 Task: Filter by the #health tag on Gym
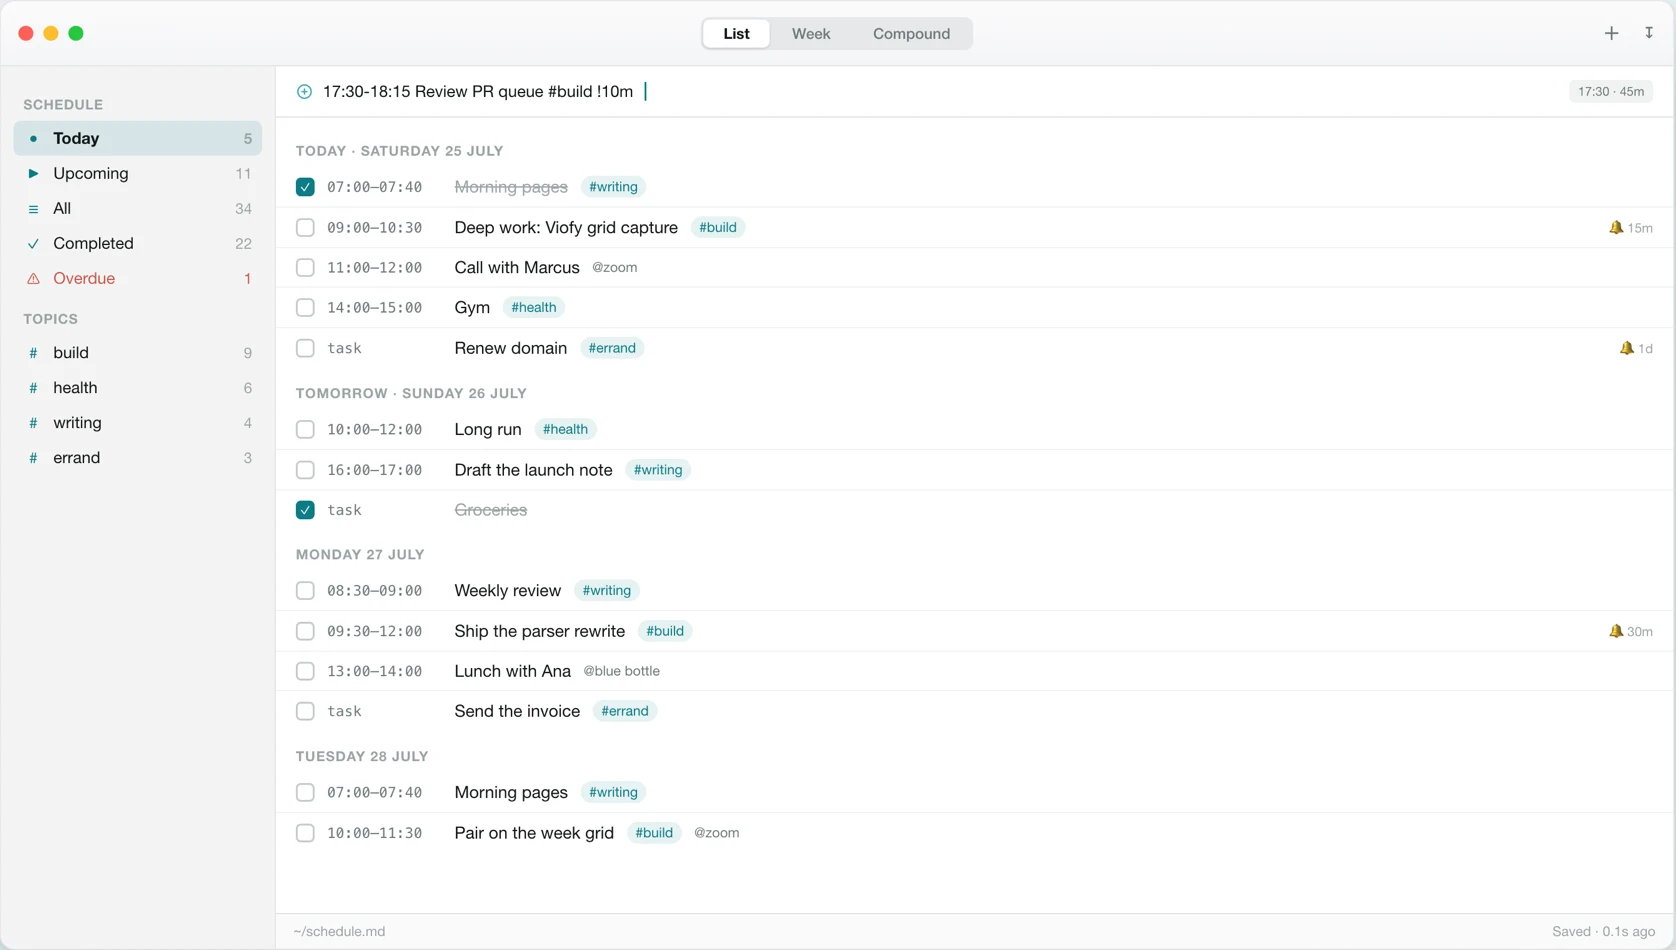534,308
